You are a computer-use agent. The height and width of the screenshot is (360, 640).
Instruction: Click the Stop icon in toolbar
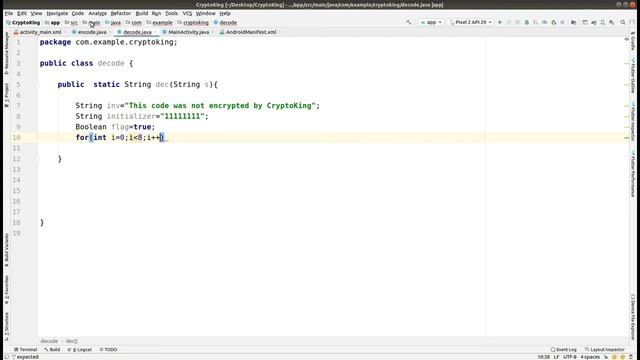point(562,22)
